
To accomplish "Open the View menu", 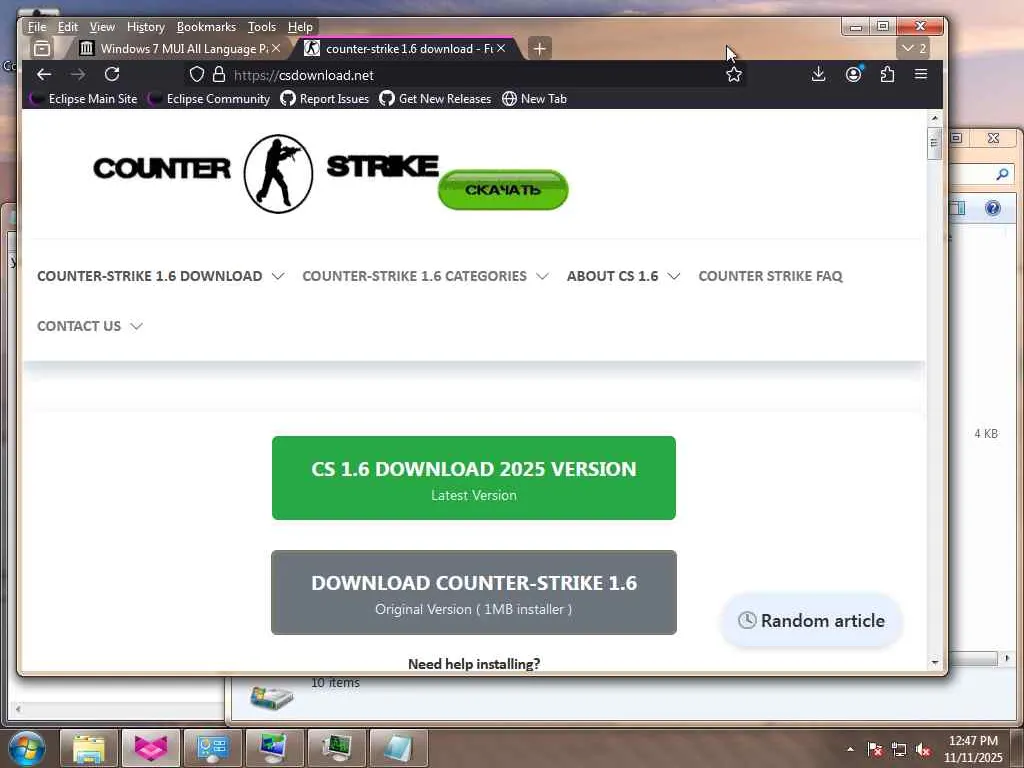I will click(102, 27).
